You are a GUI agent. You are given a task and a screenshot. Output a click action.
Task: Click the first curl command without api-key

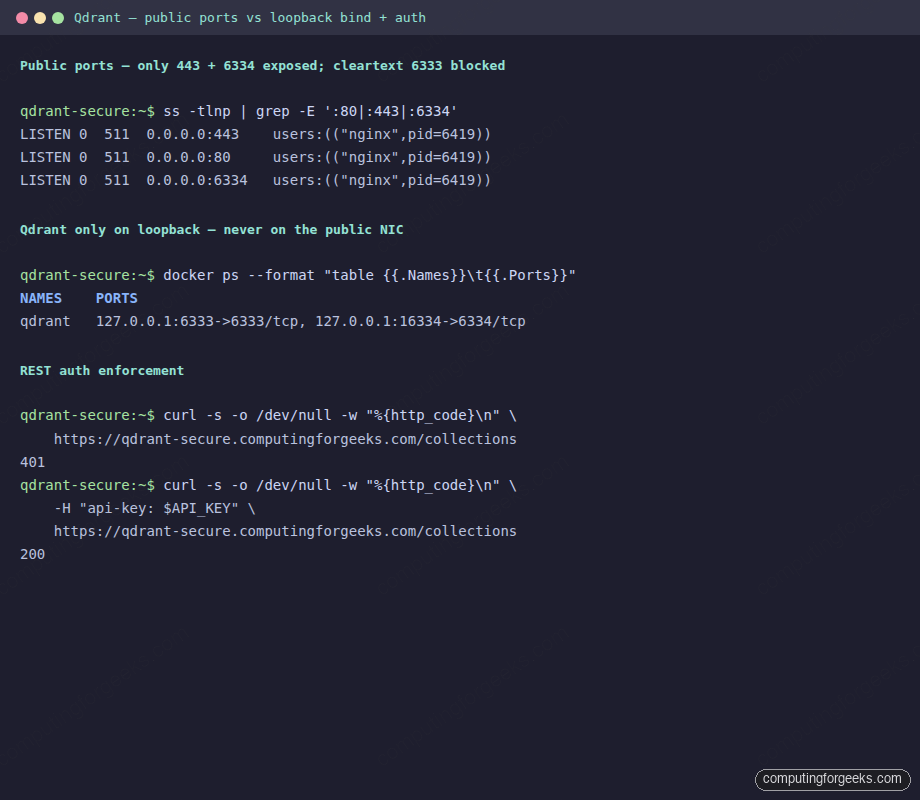340,416
